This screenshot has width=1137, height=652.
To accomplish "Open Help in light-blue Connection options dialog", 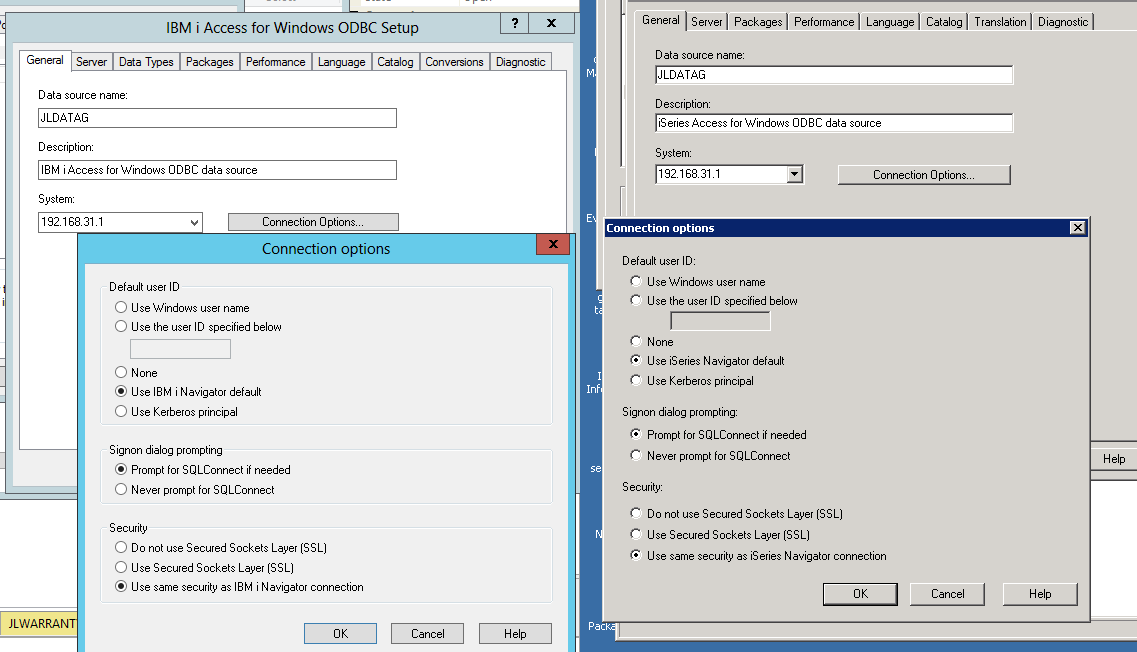I will point(515,633).
